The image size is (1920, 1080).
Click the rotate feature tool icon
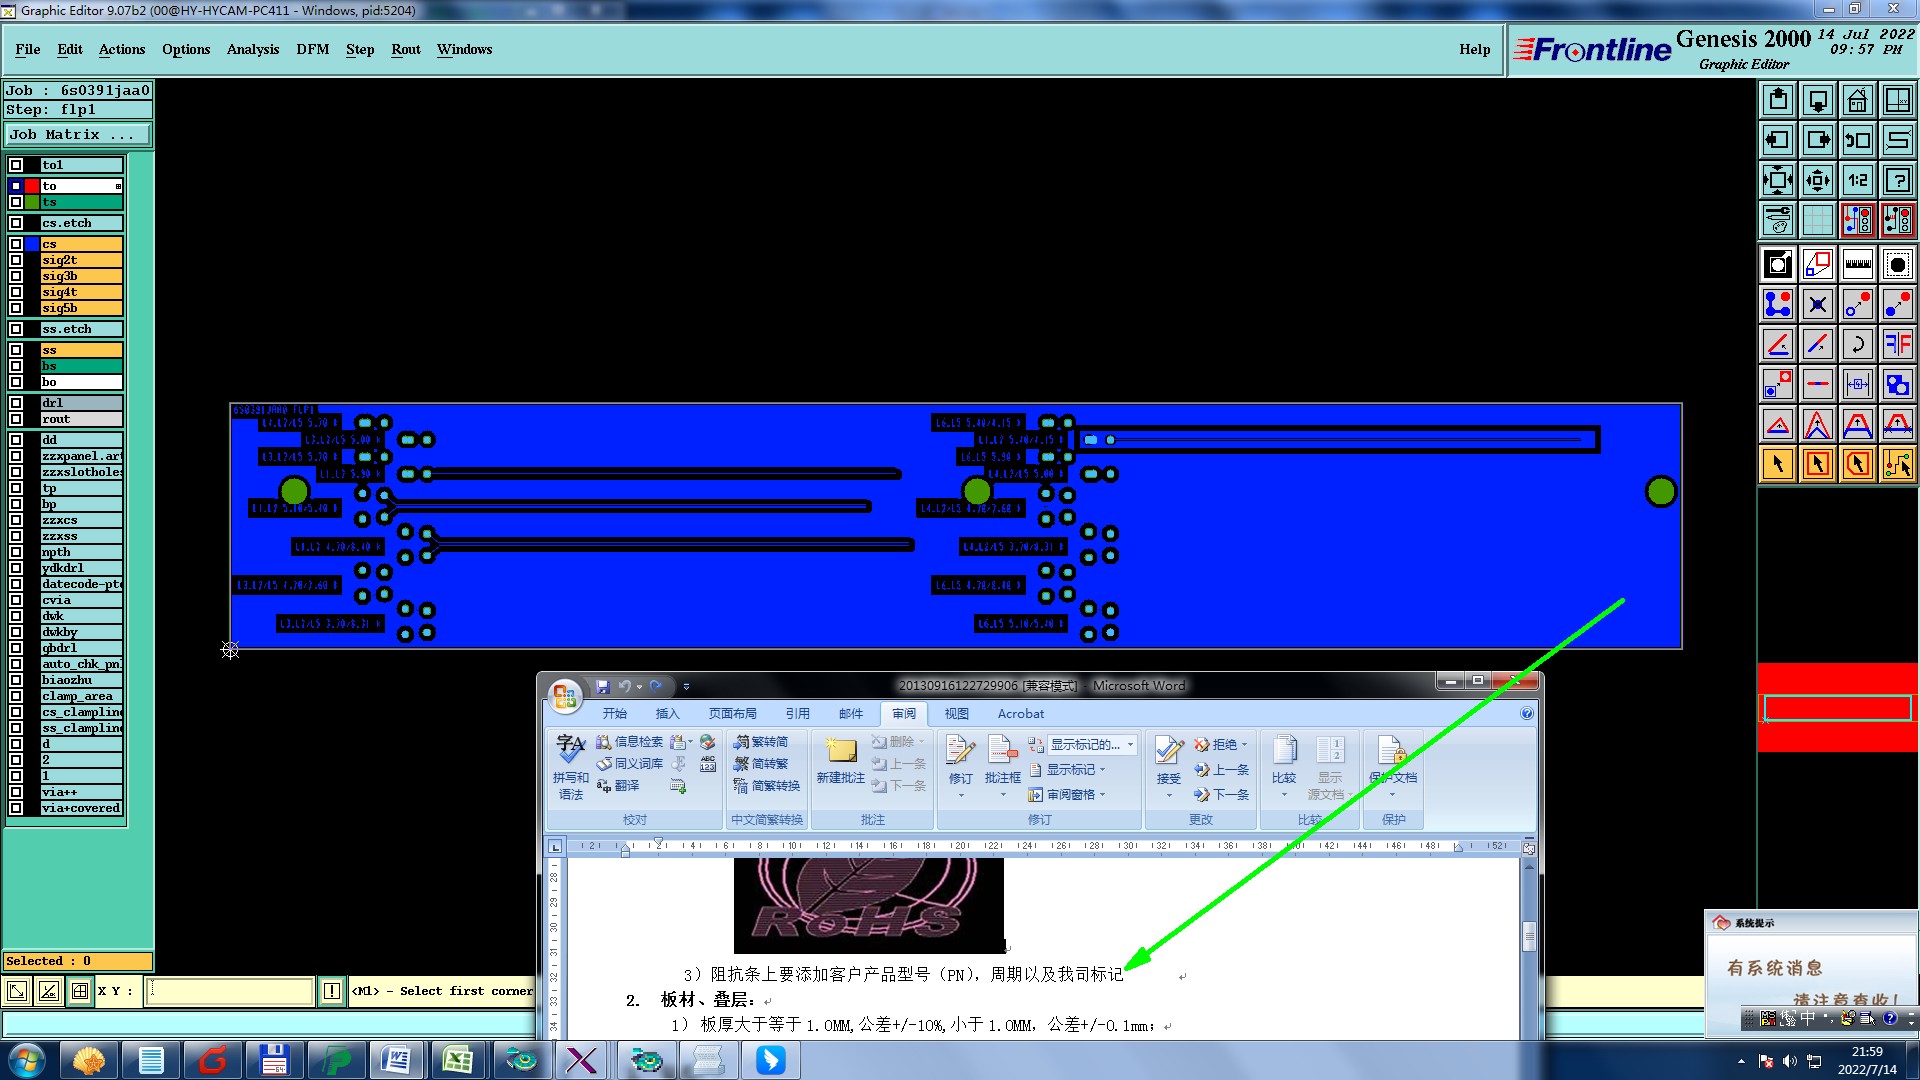click(1857, 344)
